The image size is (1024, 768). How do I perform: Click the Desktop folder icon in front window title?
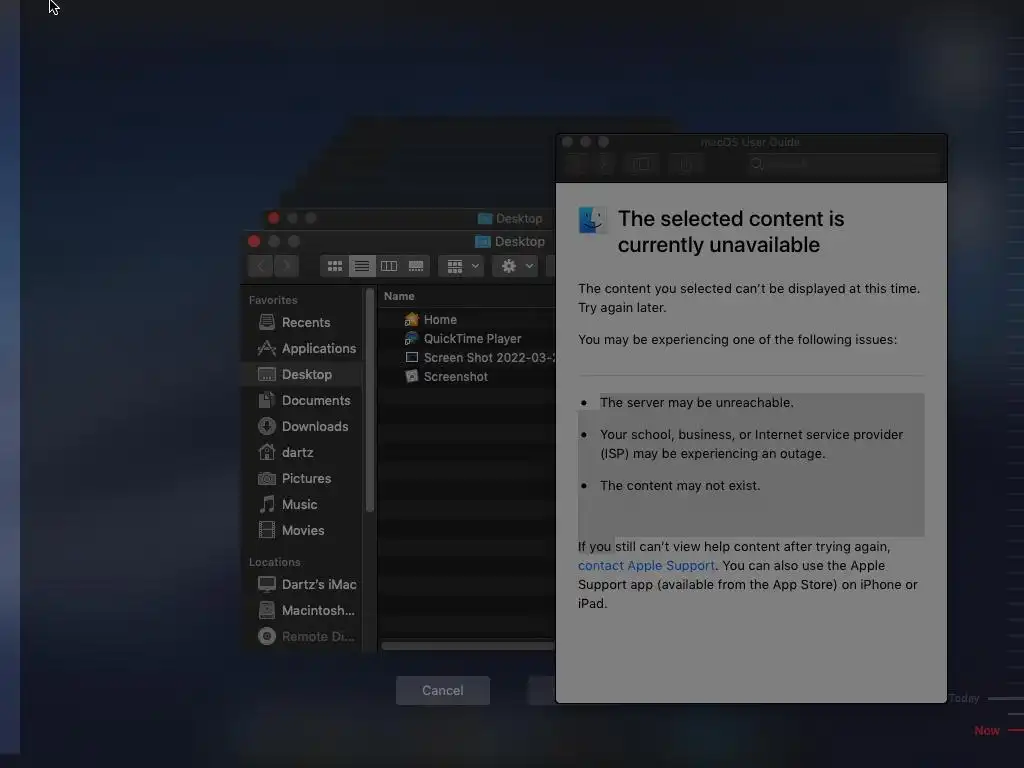tap(483, 242)
